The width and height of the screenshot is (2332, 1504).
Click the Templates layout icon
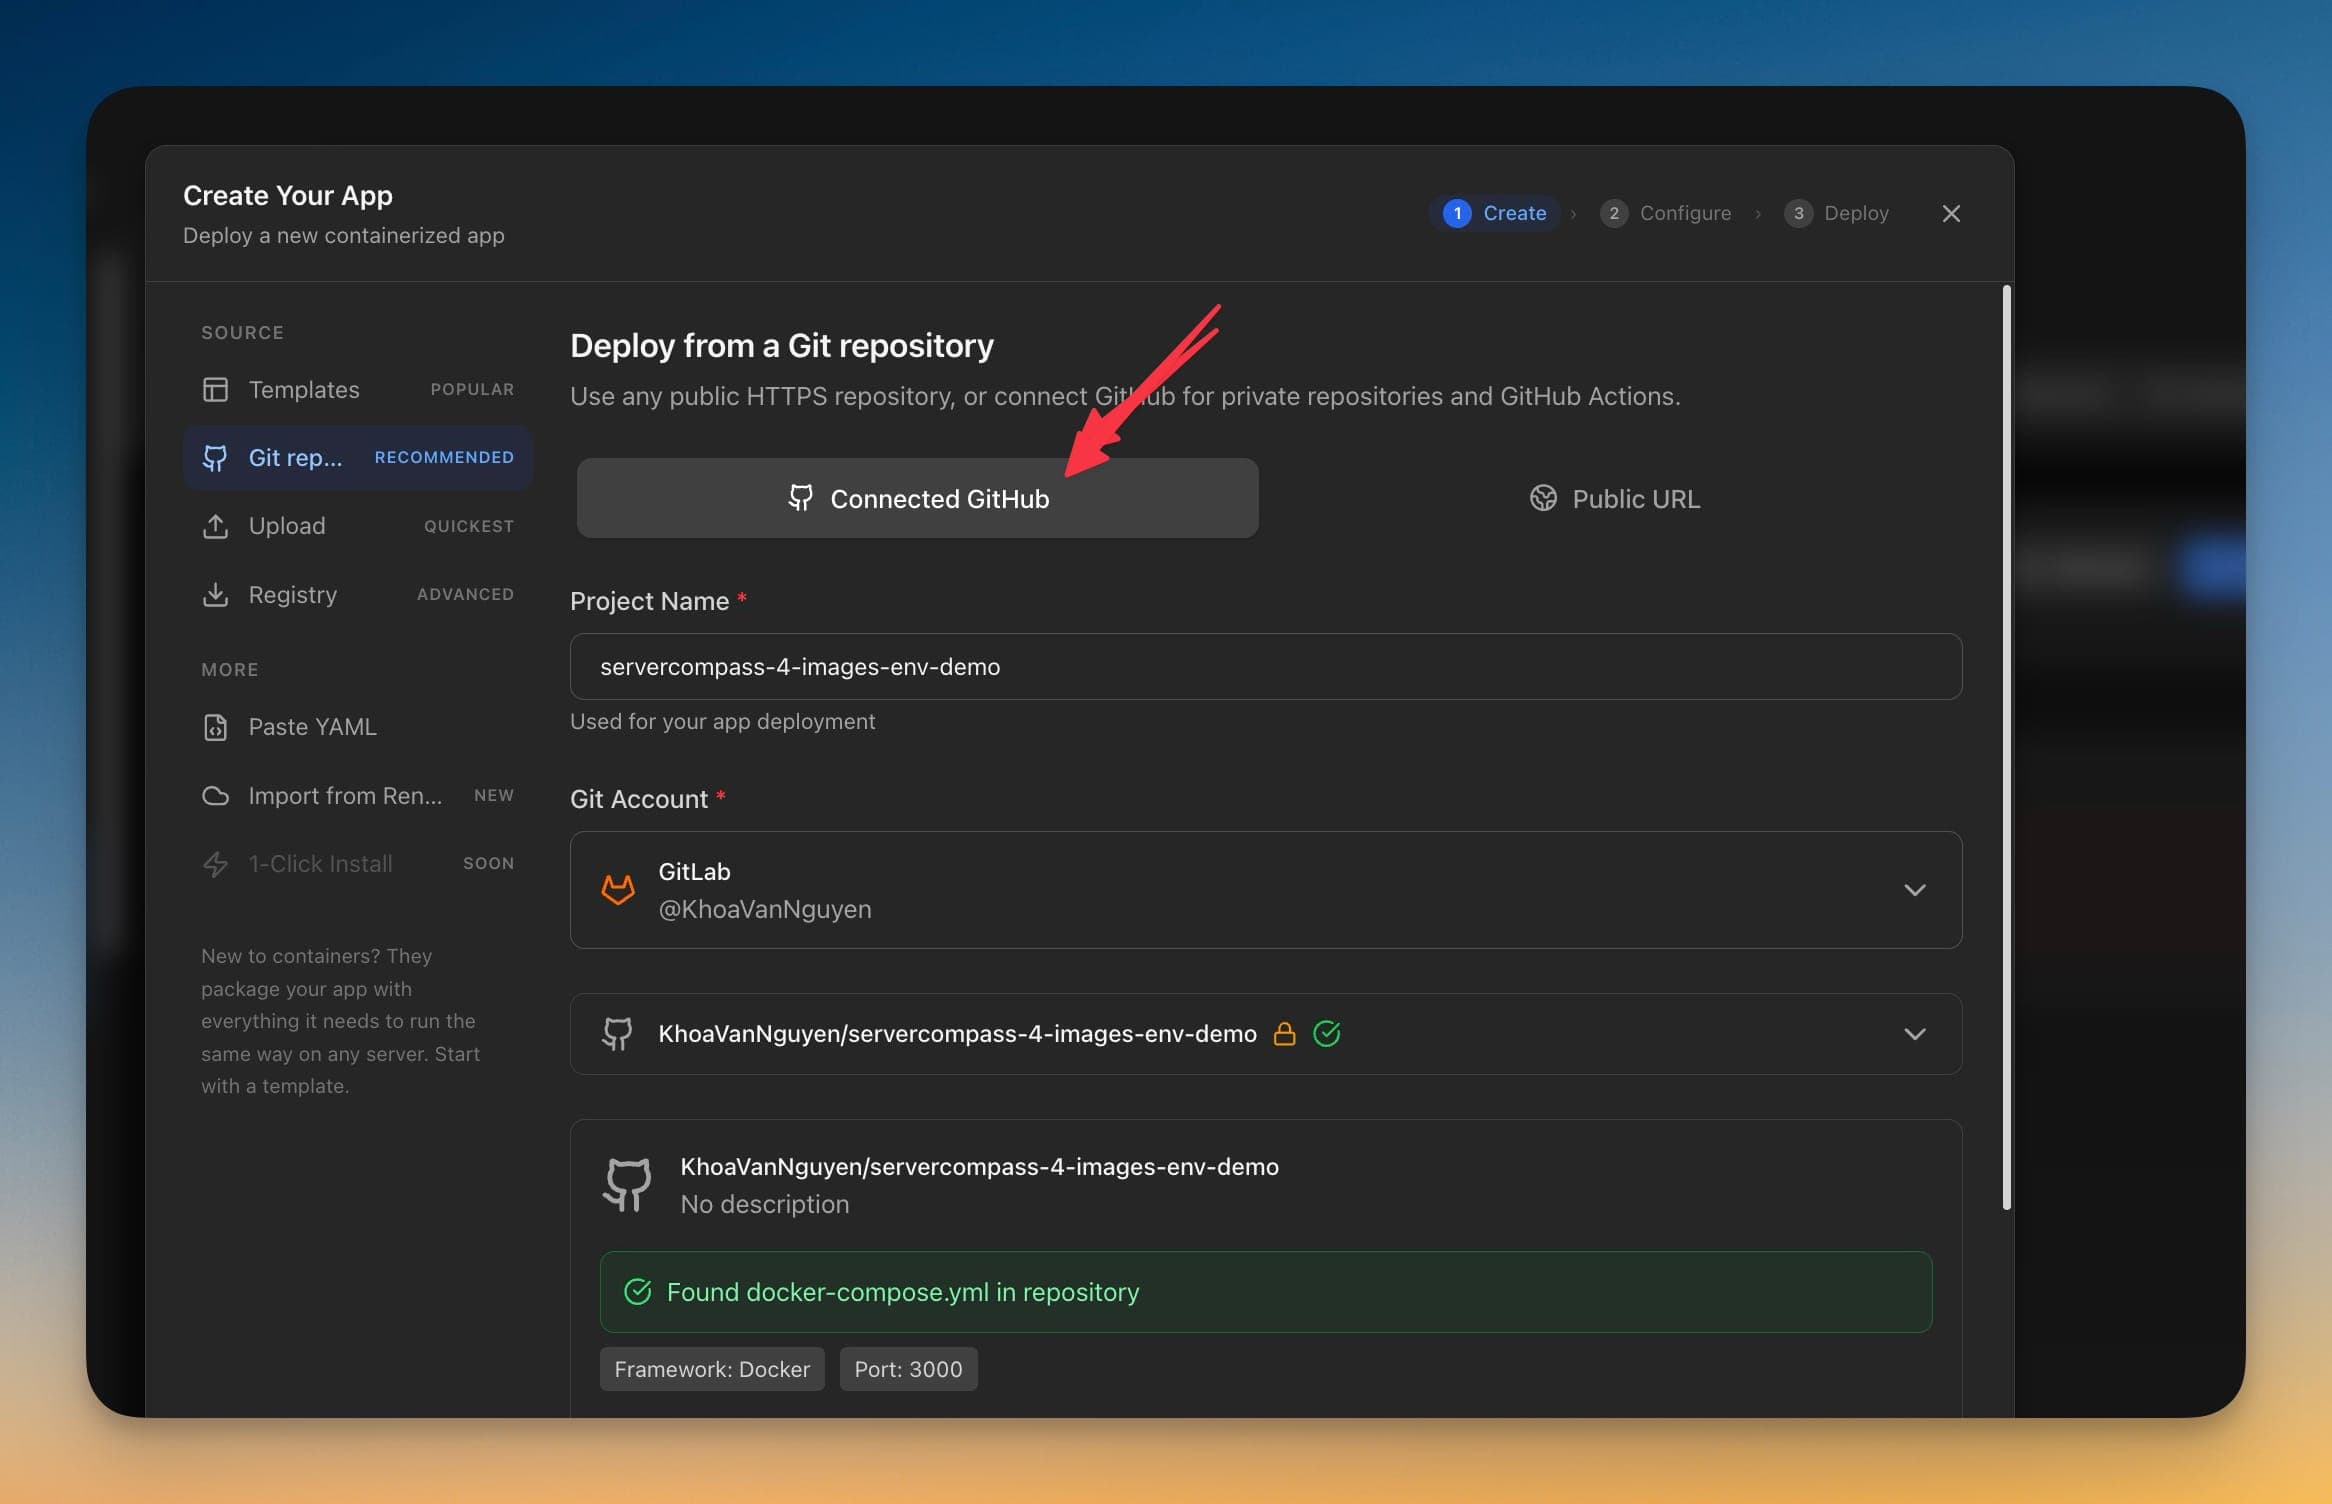coord(215,389)
